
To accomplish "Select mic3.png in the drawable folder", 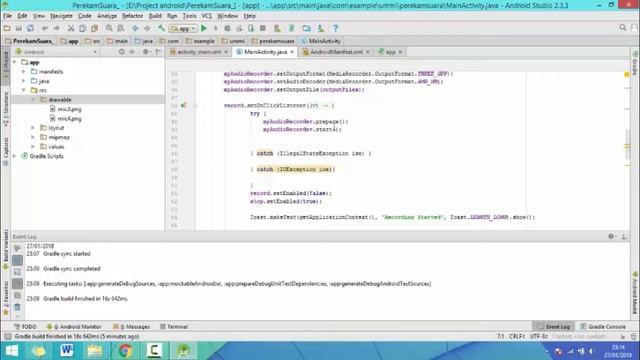I will 65,109.
